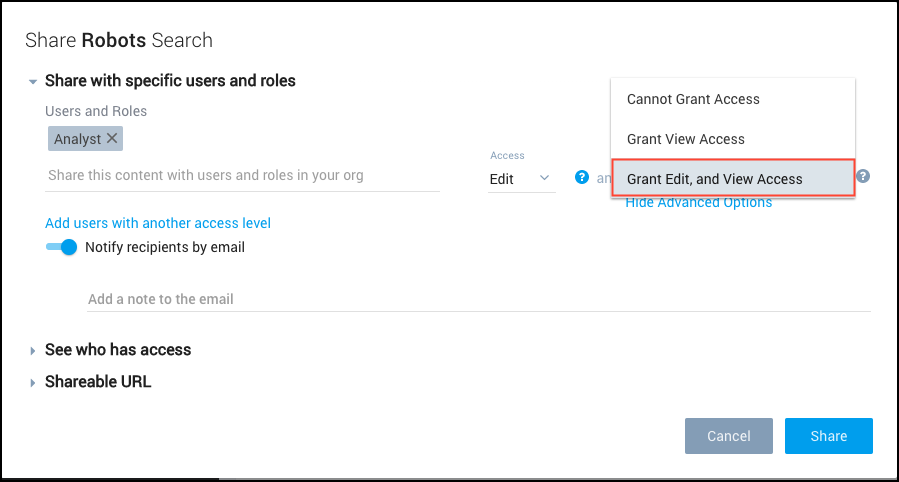Open the Access level Edit dropdown
The image size is (899, 482).
[521, 178]
